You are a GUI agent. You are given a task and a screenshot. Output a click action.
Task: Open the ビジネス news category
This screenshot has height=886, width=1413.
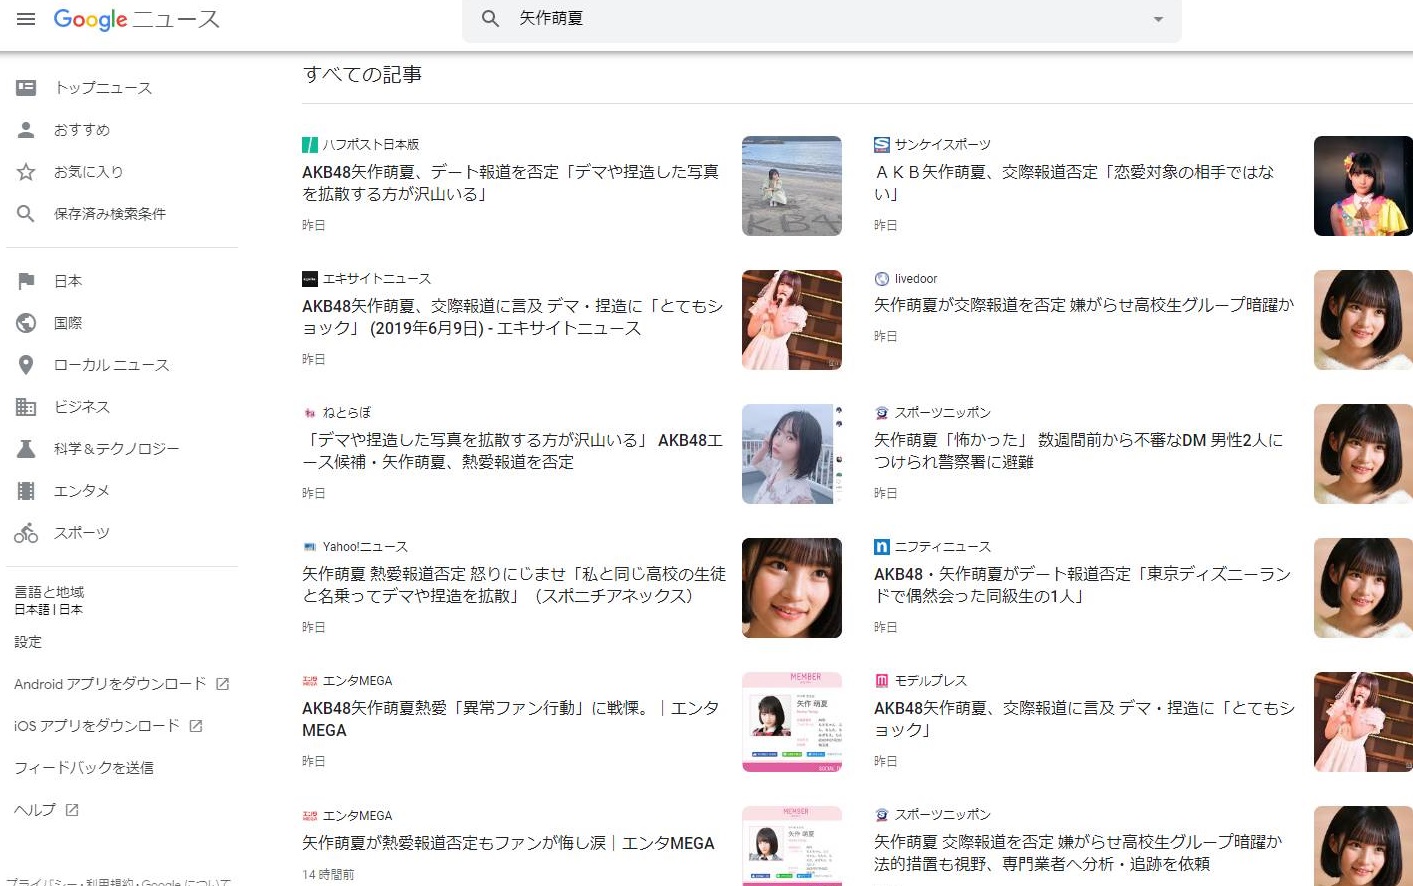pos(82,407)
